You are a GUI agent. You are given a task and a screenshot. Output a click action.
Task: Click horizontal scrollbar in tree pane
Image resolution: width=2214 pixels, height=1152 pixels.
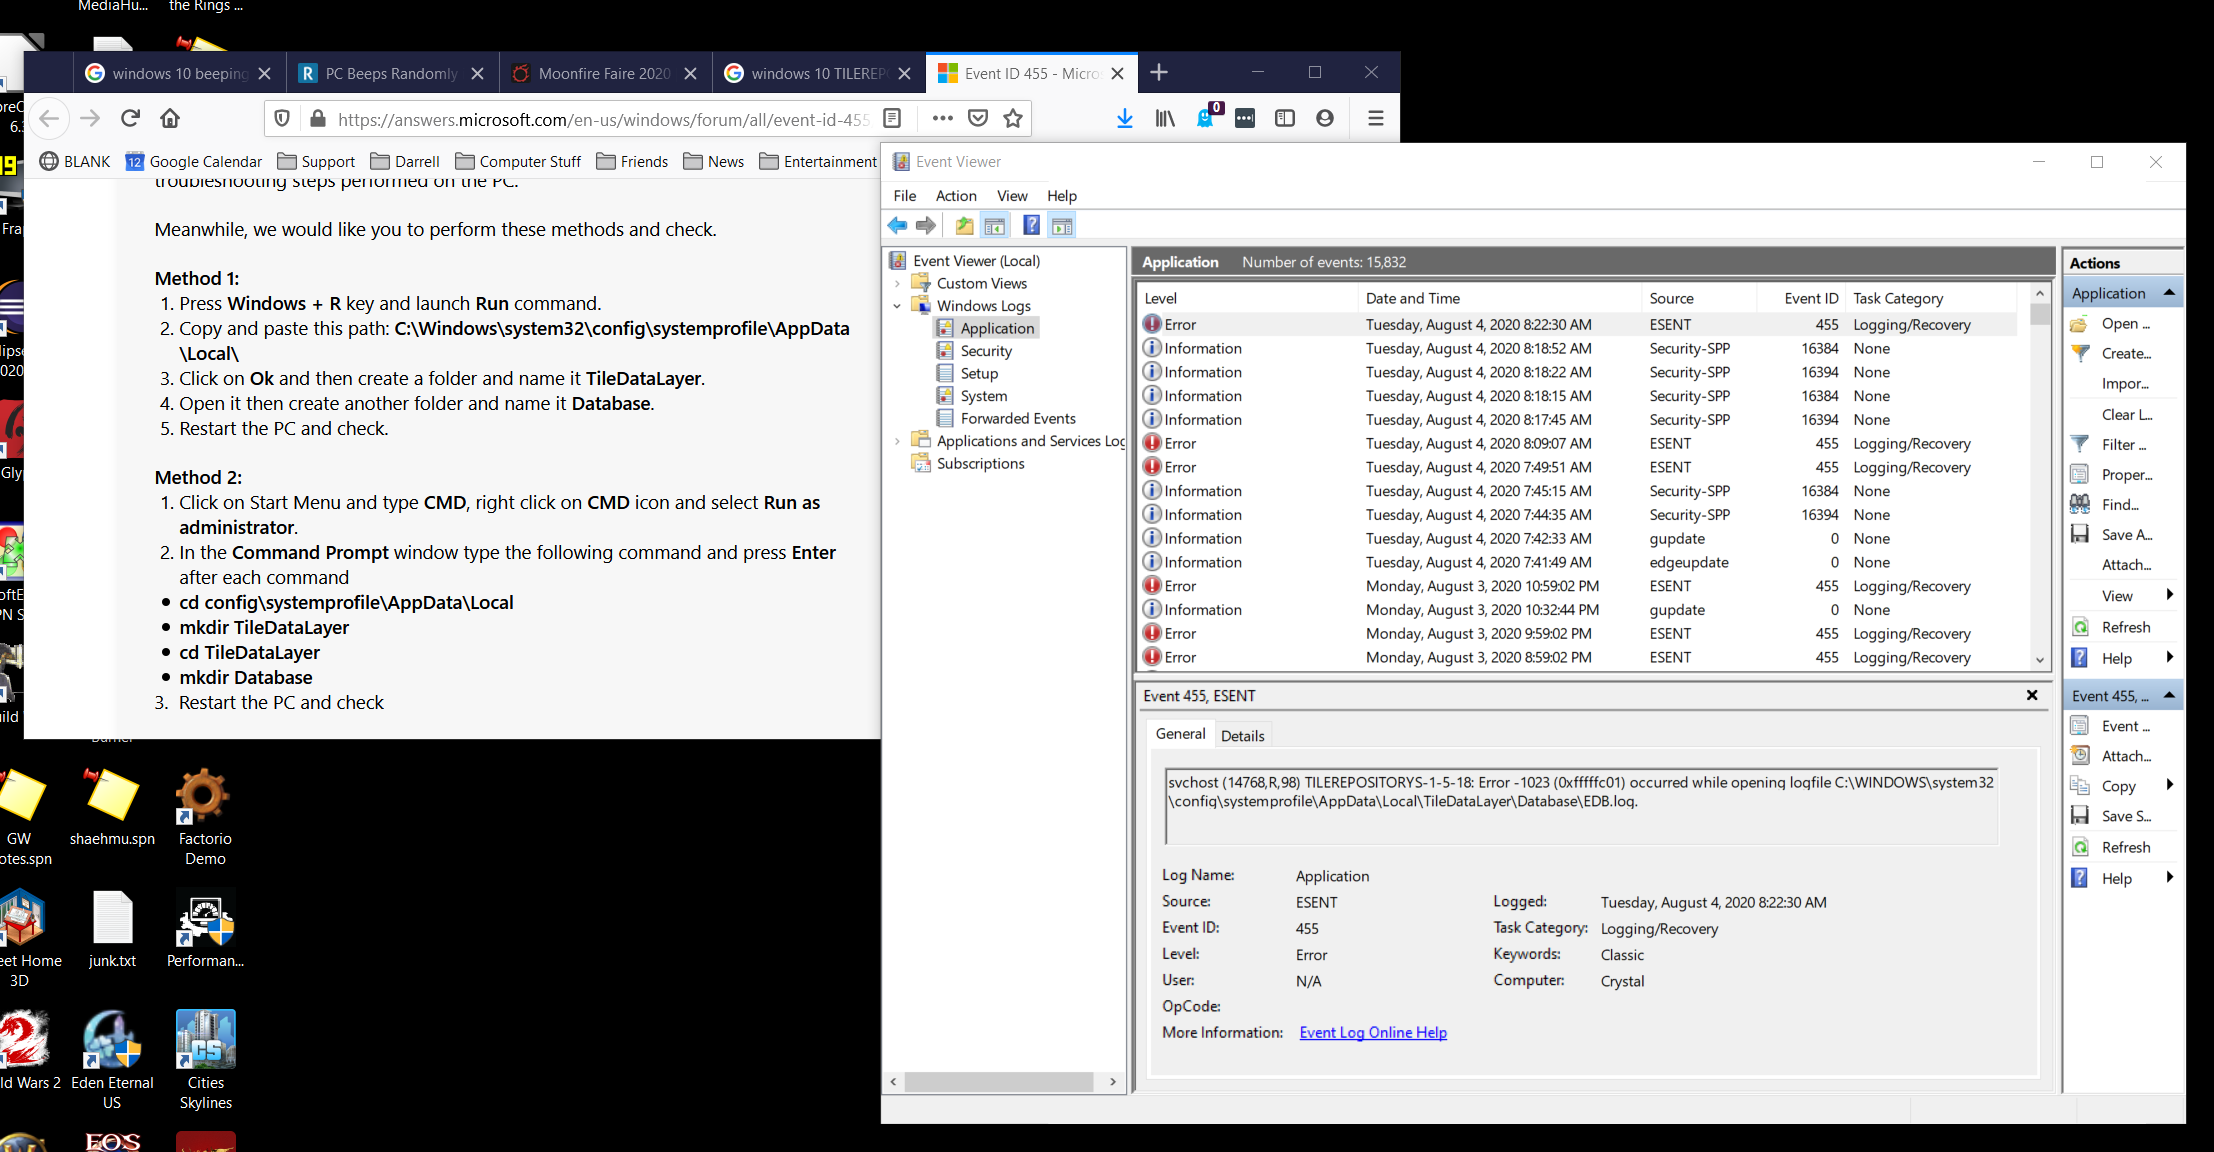tap(998, 1082)
